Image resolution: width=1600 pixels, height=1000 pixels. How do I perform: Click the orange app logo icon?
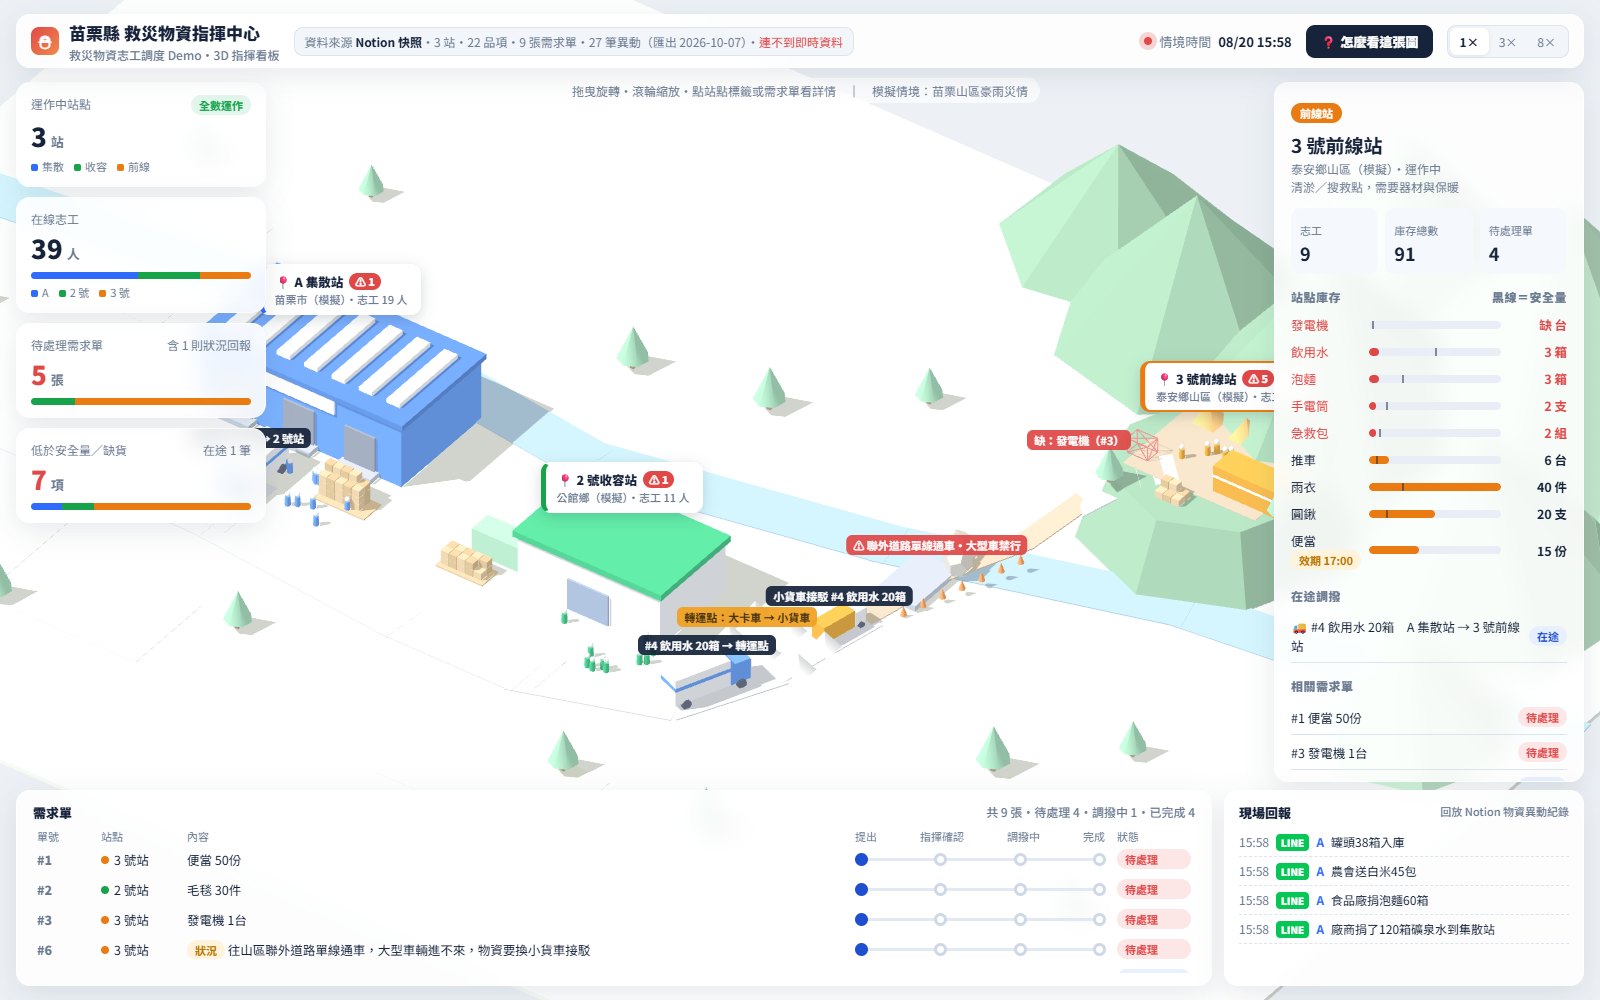pos(45,41)
